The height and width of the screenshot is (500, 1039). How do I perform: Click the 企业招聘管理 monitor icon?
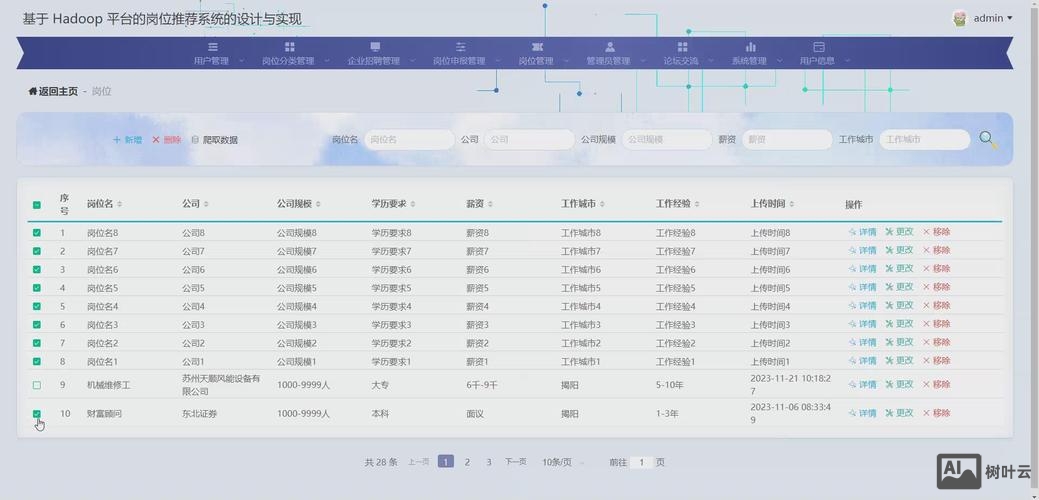tap(375, 47)
